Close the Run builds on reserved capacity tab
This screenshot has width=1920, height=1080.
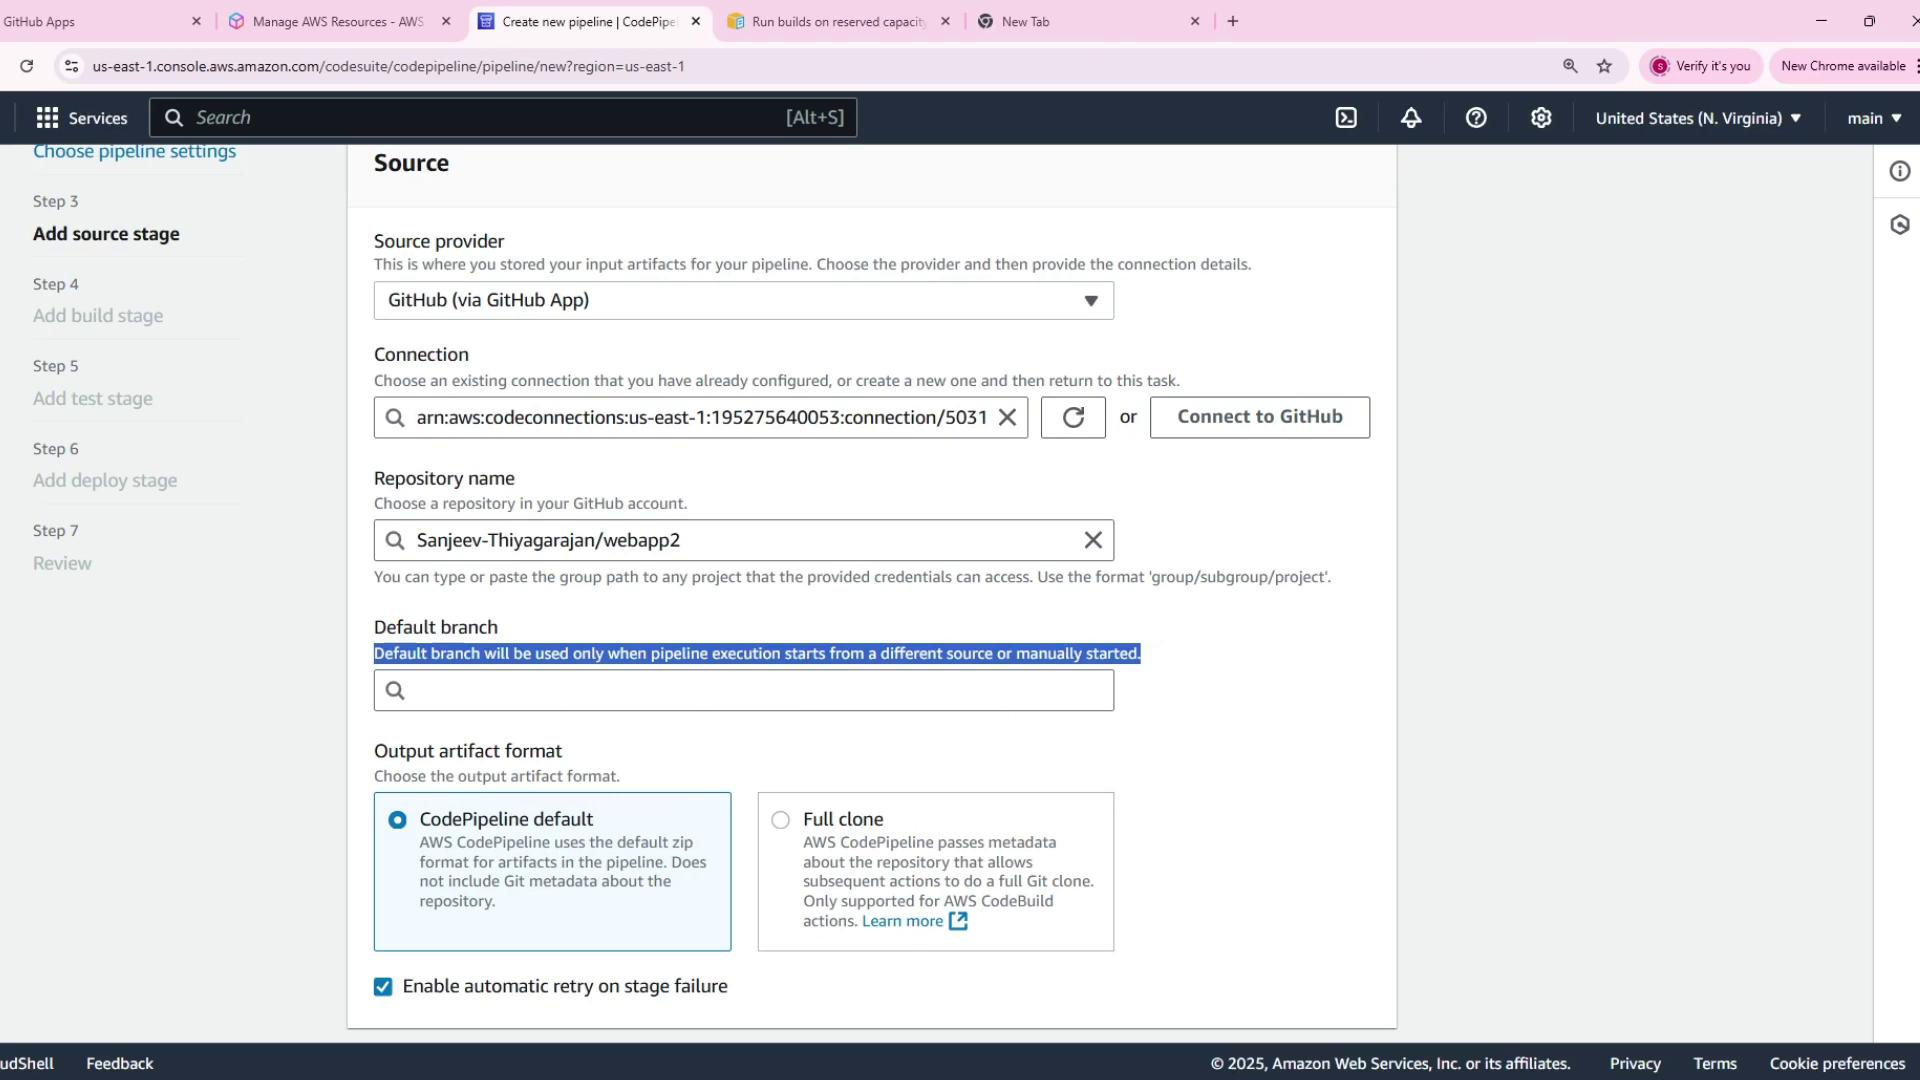pyautogui.click(x=945, y=21)
